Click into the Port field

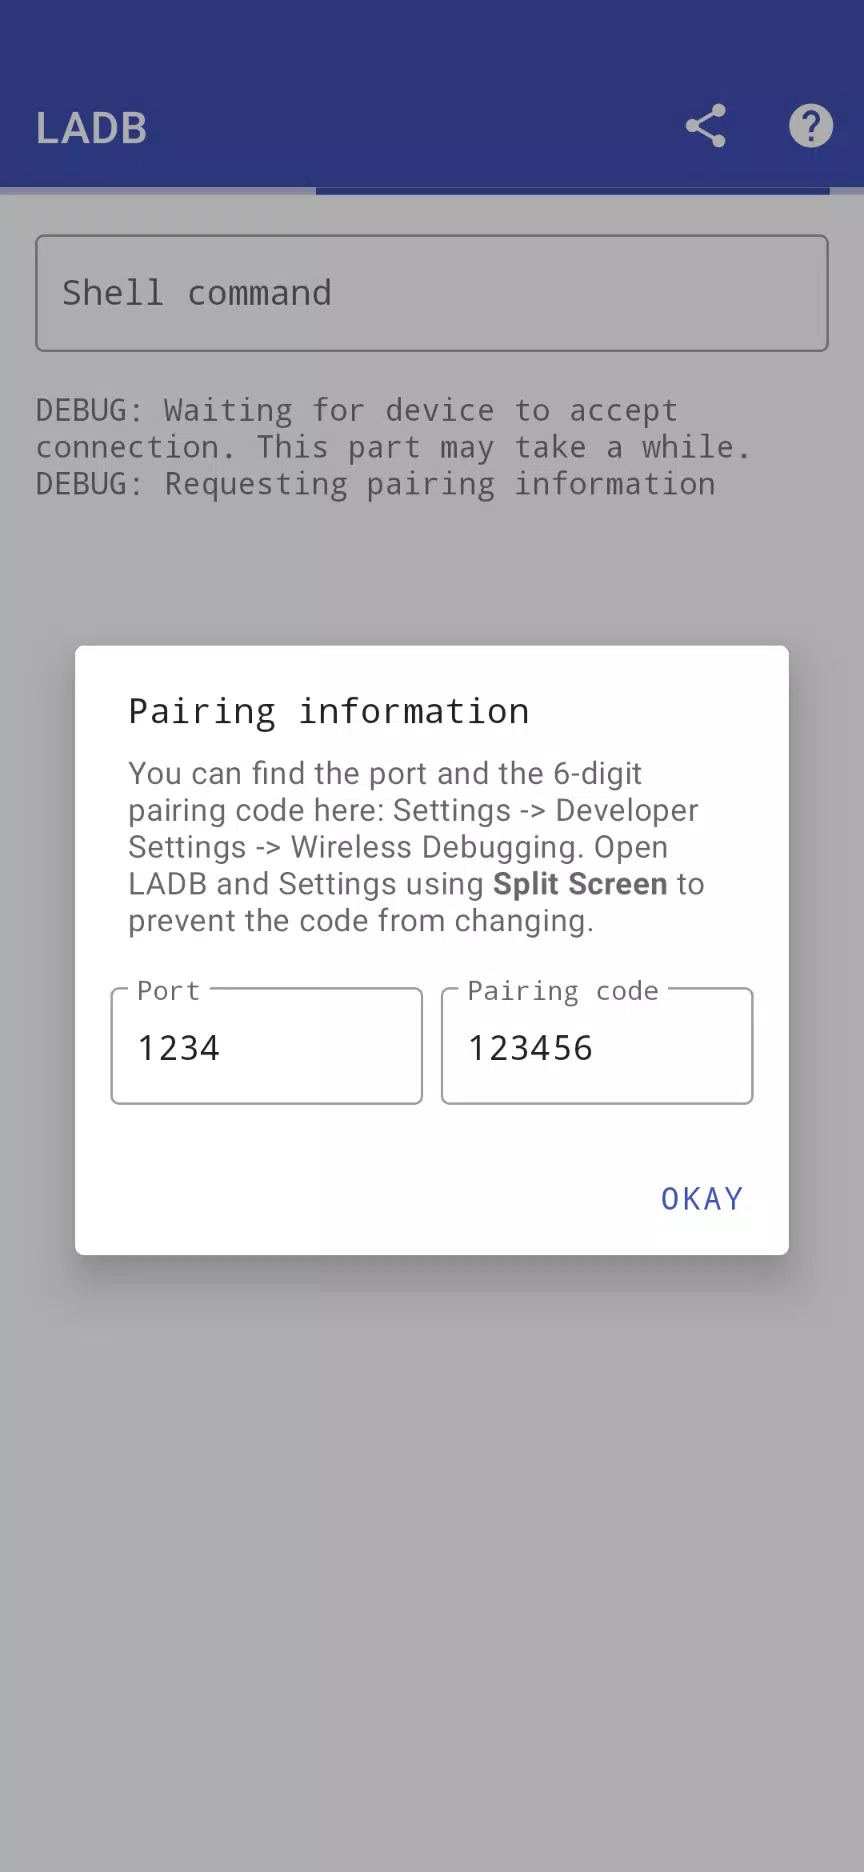coord(266,1047)
